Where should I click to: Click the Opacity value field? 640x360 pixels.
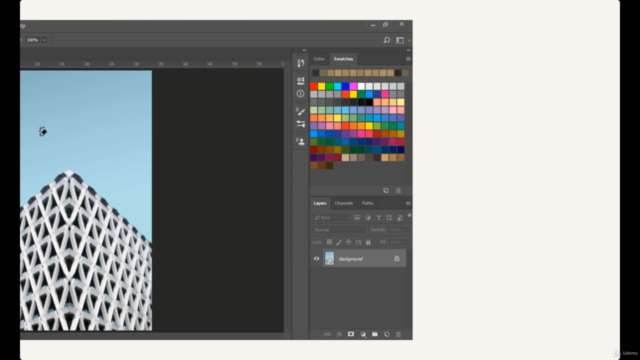point(396,230)
